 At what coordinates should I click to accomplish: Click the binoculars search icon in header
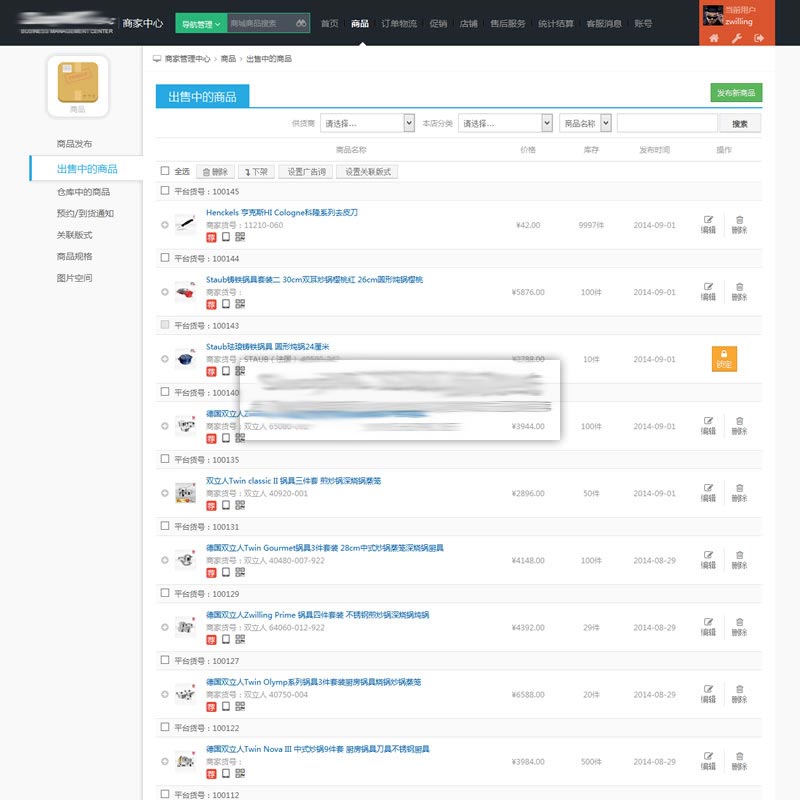pos(301,23)
